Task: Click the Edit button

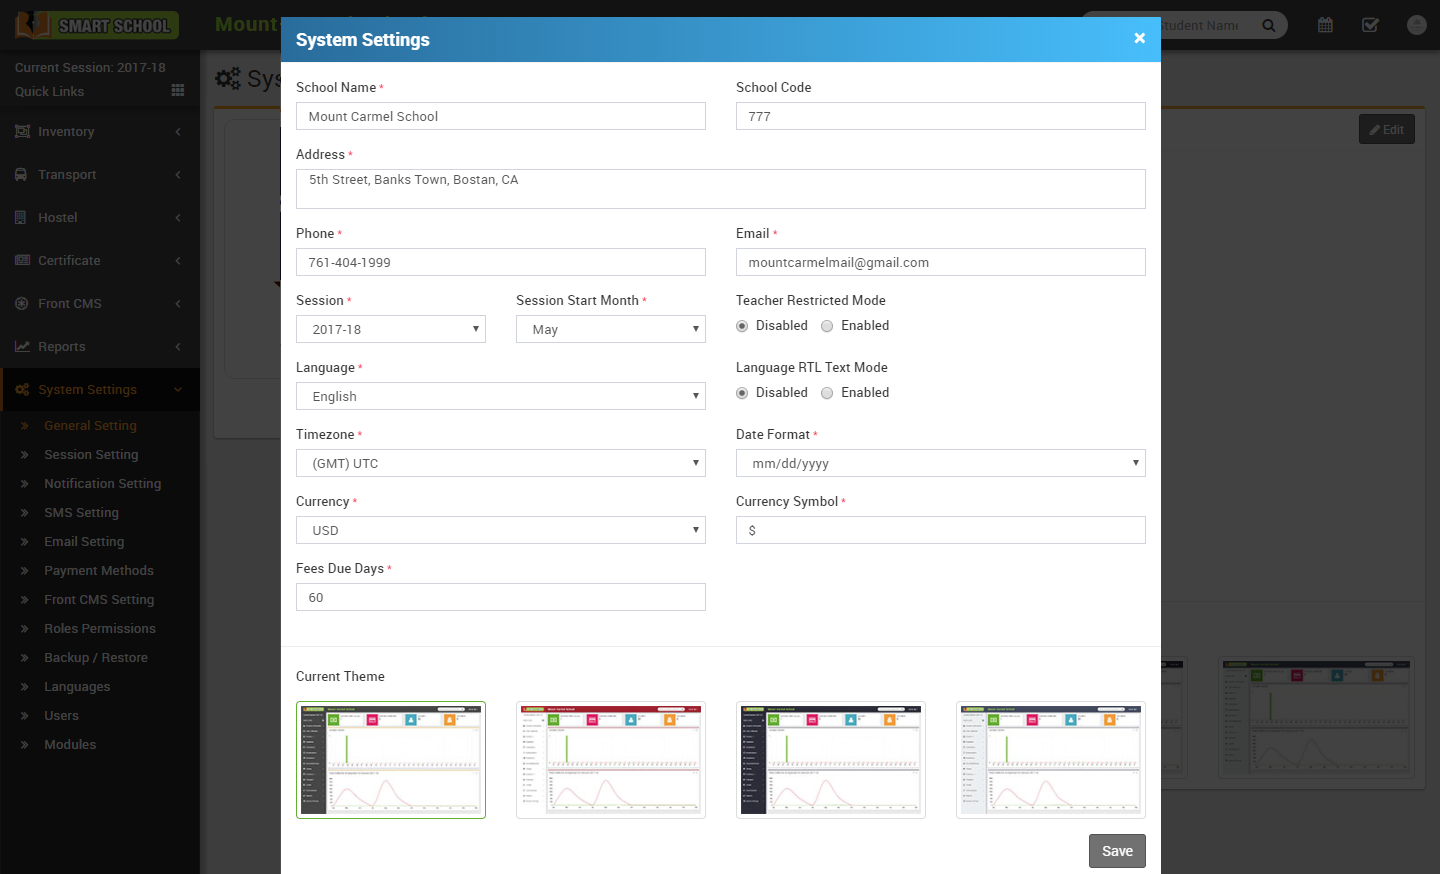Action: [1386, 129]
